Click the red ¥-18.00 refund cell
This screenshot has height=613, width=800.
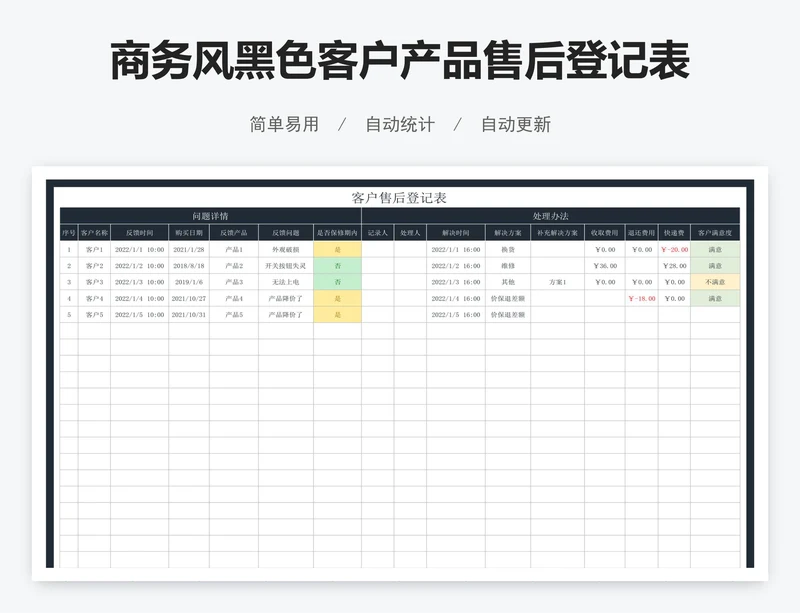click(641, 299)
